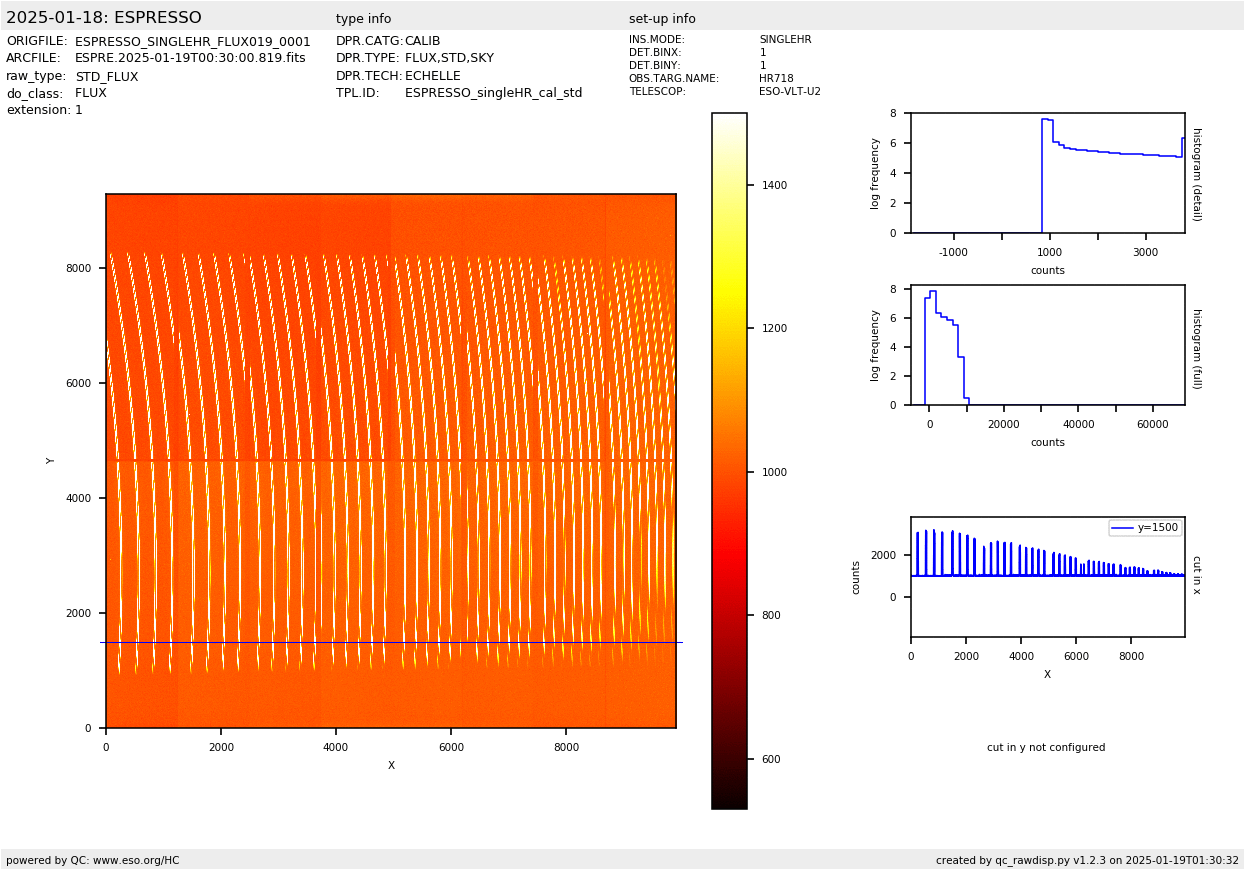Click the main echelle spectrum image
The width and height of the screenshot is (1245, 870).
point(390,400)
